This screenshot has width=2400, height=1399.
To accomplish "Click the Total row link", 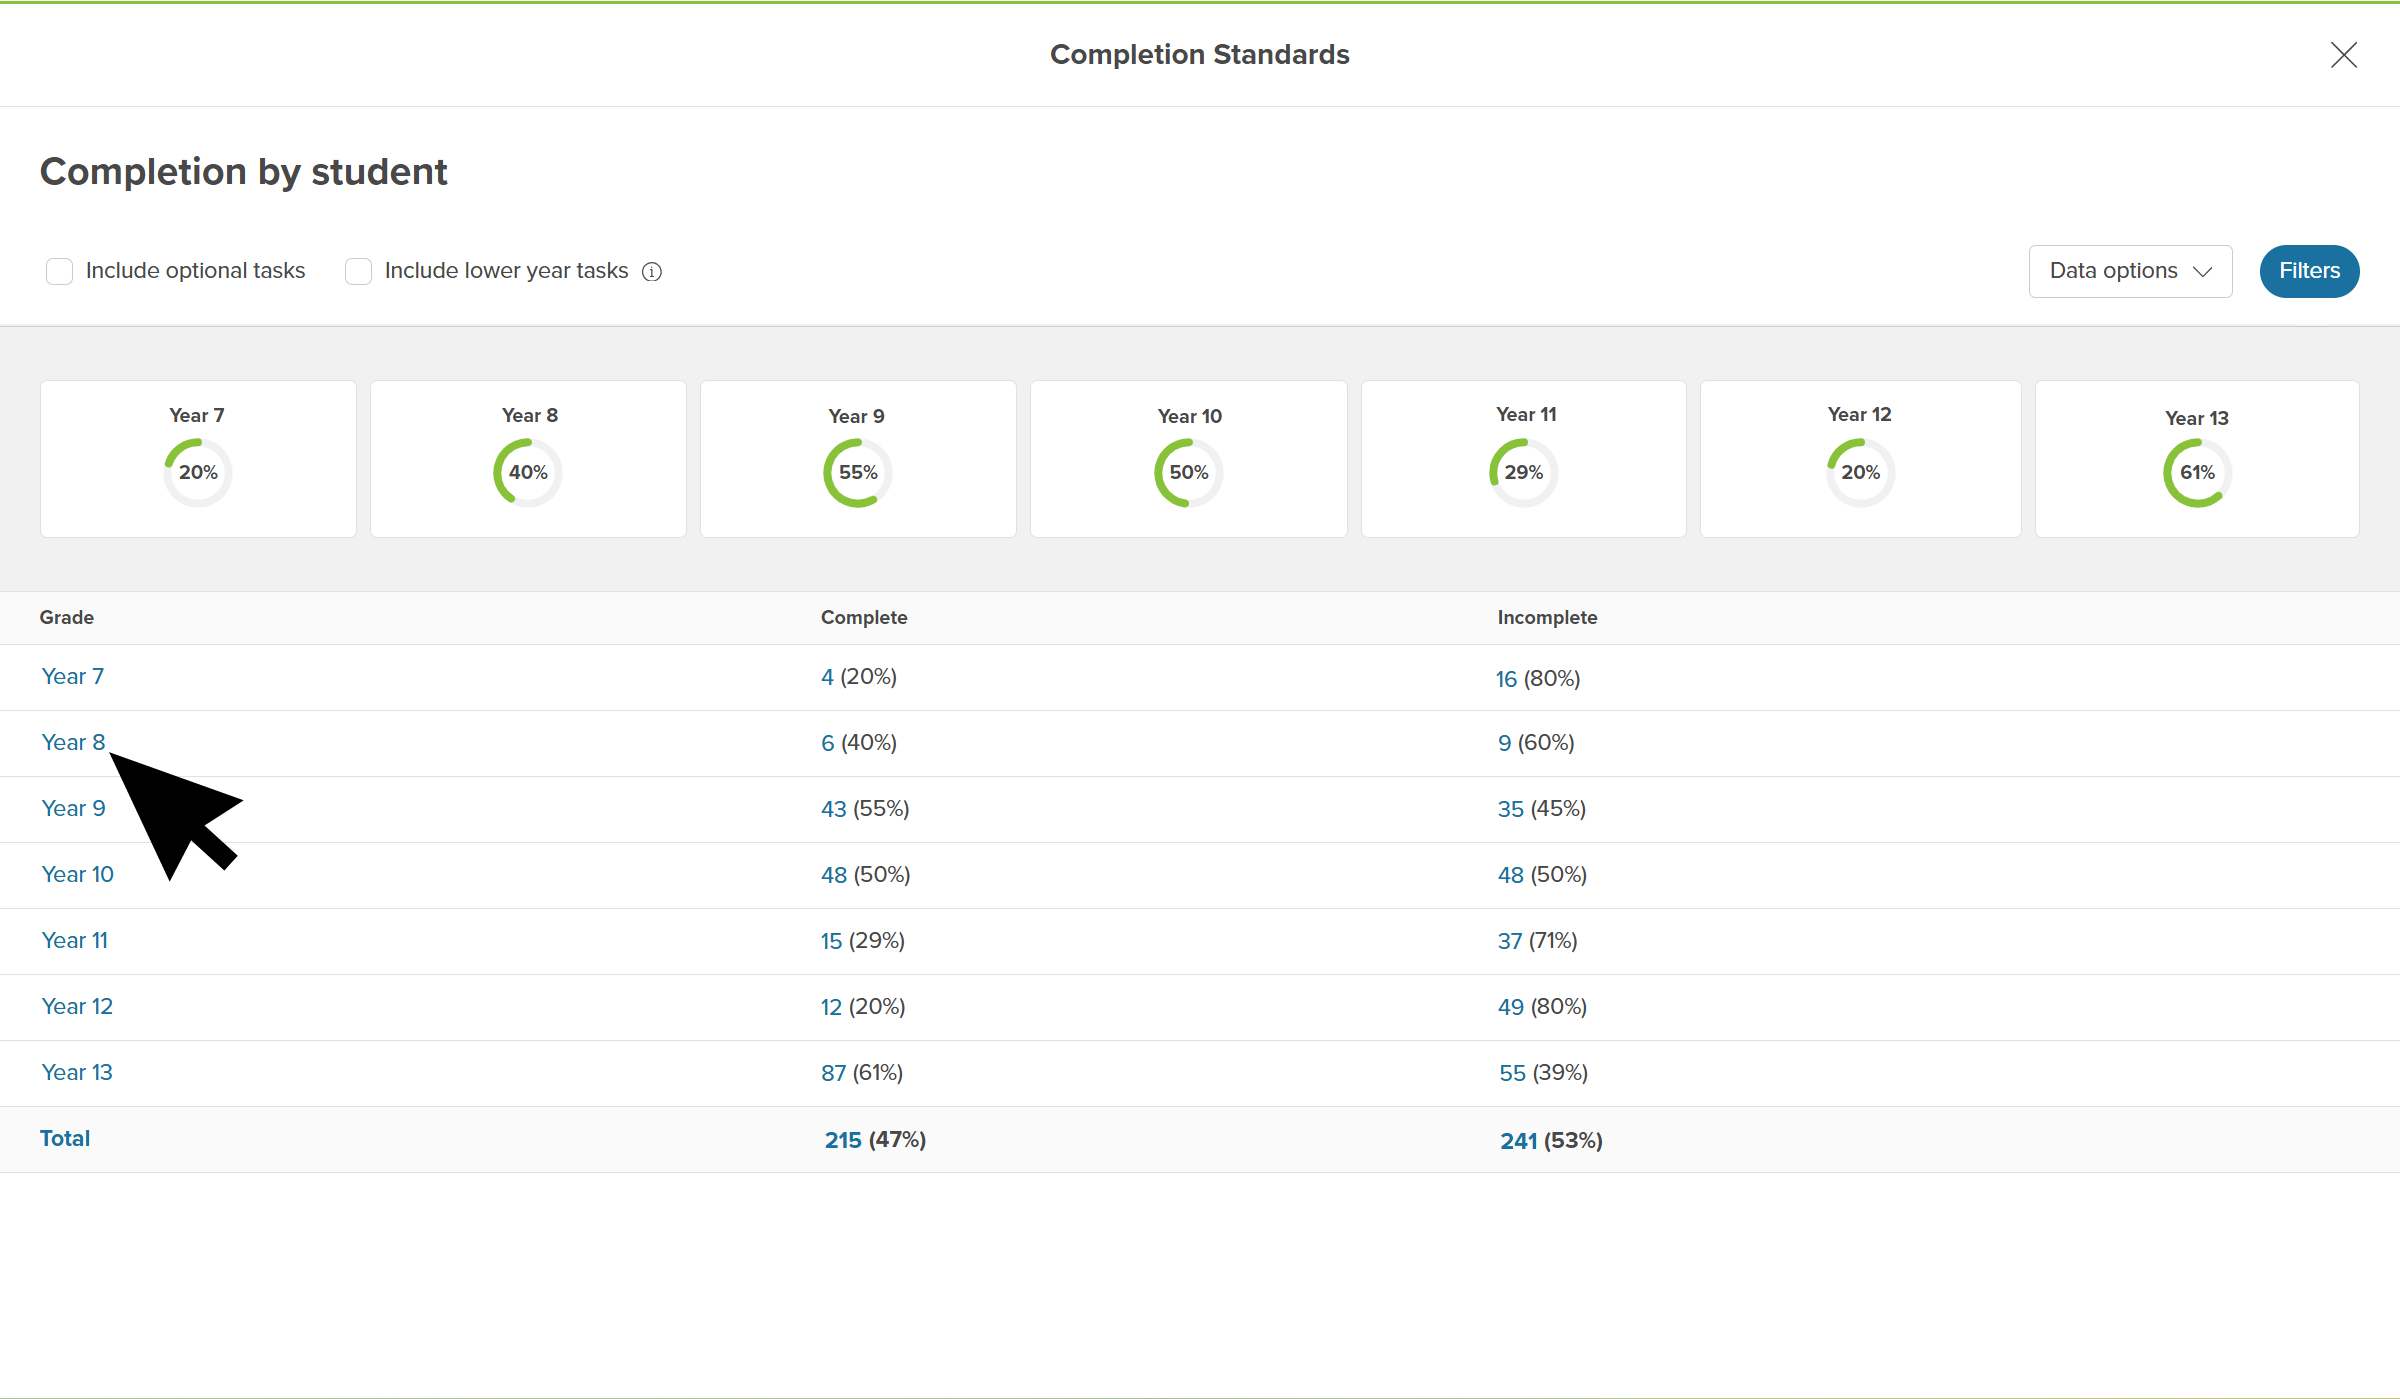I will coord(65,1138).
